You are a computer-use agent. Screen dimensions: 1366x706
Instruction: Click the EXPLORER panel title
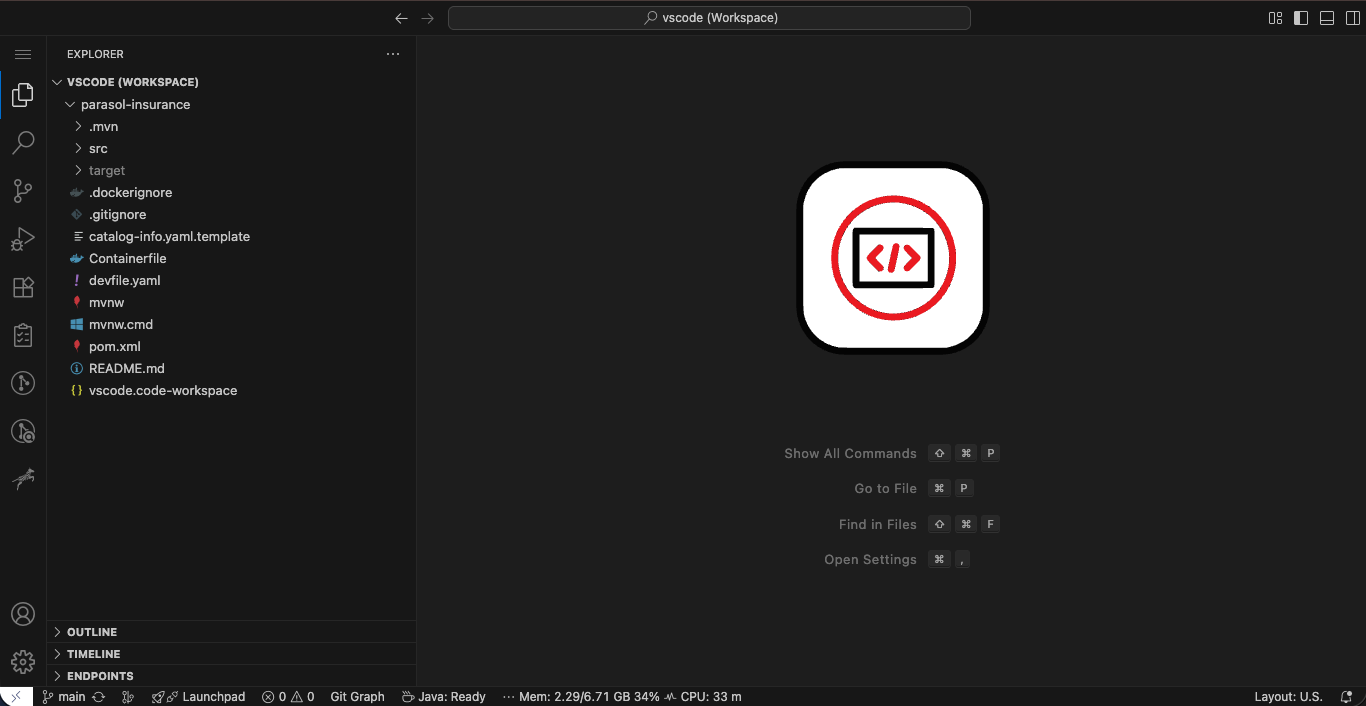coord(95,54)
